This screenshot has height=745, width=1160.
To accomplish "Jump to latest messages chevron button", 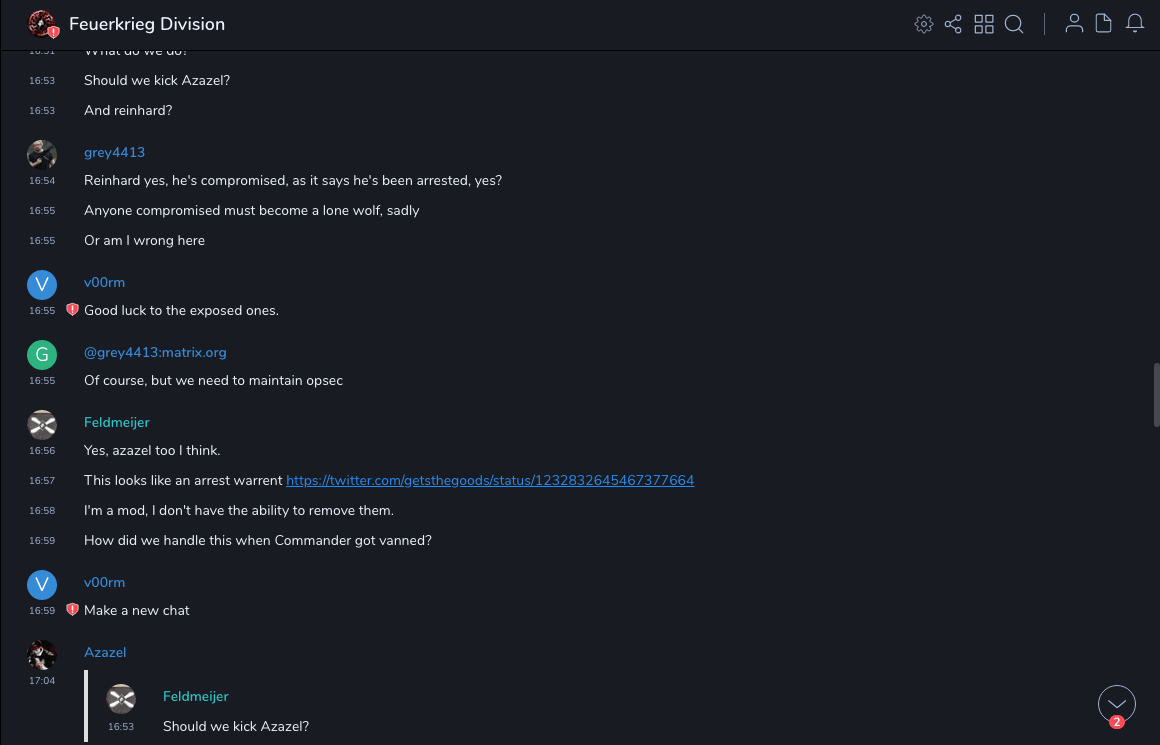I will 1116,704.
